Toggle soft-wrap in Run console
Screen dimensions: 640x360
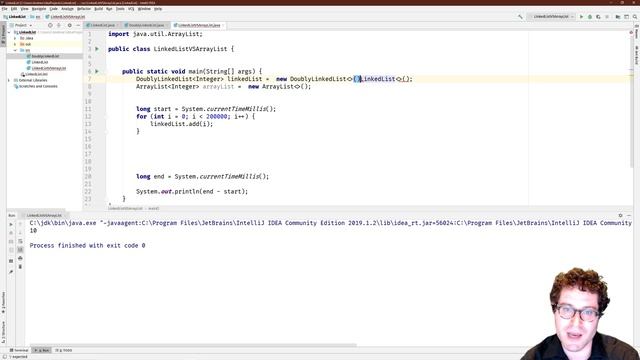[20, 241]
